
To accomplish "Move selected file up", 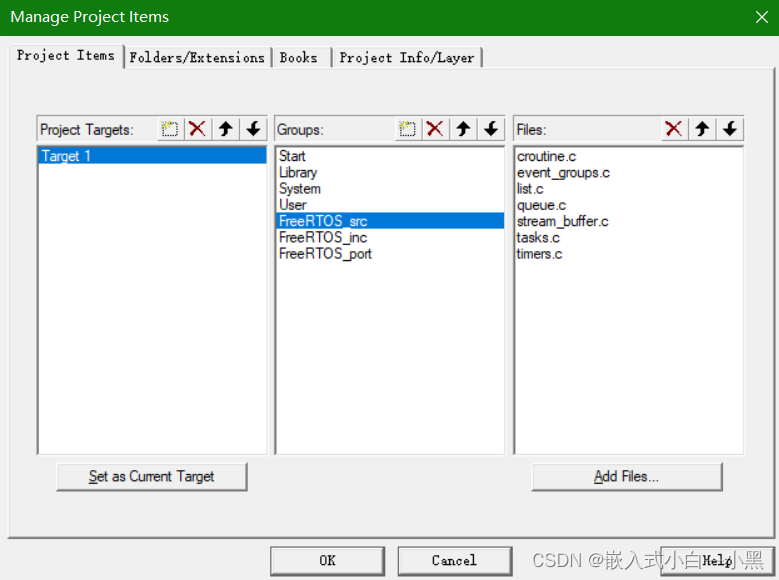I will click(702, 129).
